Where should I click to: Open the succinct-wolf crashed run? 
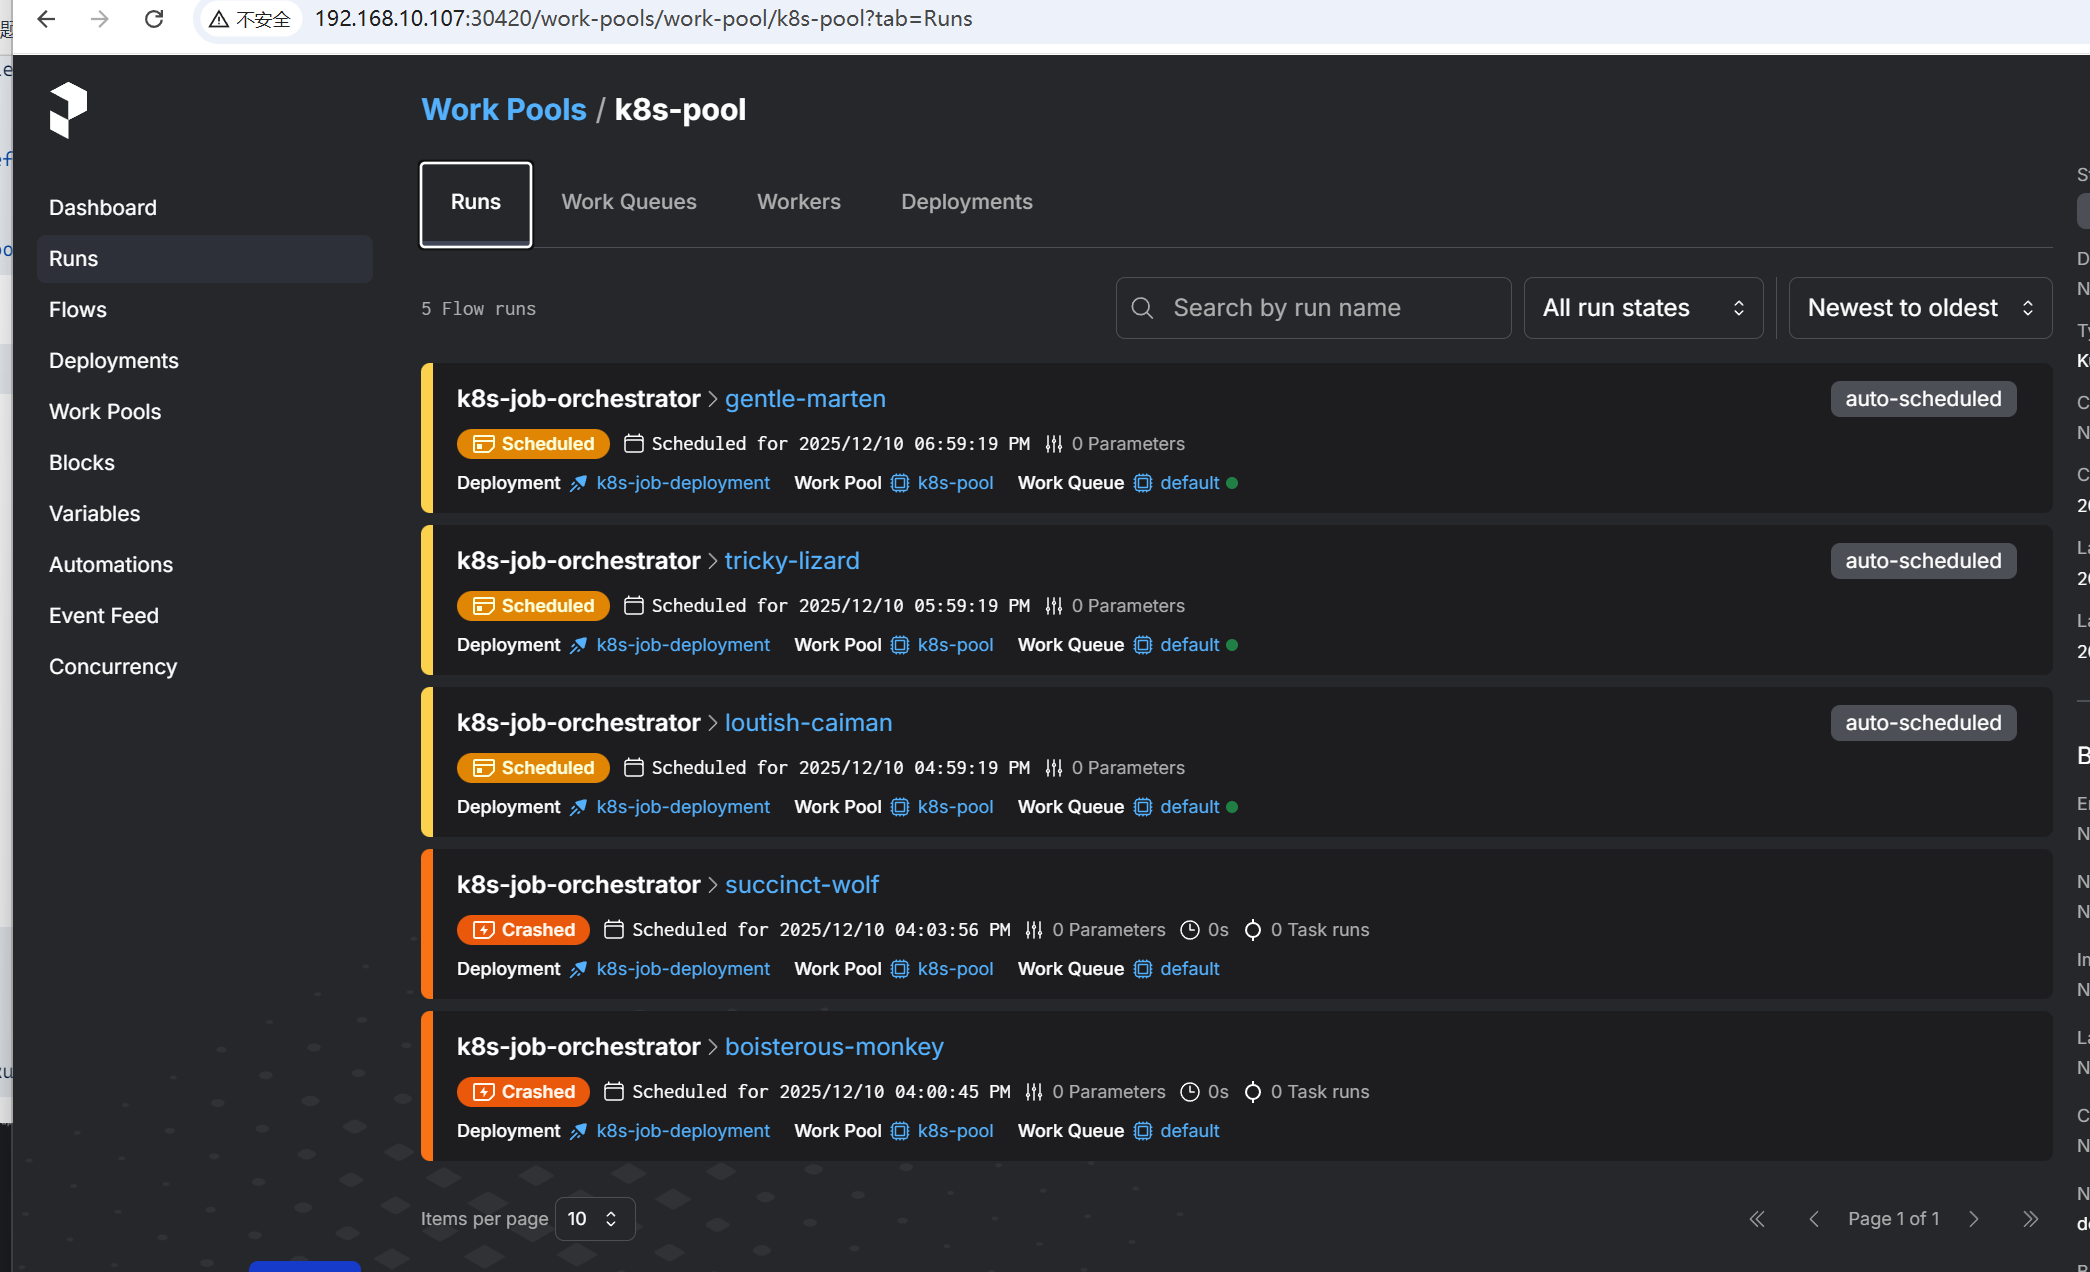click(x=801, y=885)
